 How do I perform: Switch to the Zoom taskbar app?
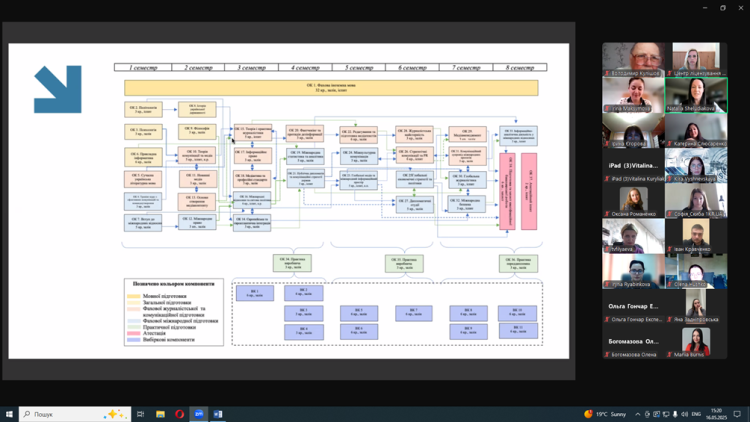coord(199,414)
